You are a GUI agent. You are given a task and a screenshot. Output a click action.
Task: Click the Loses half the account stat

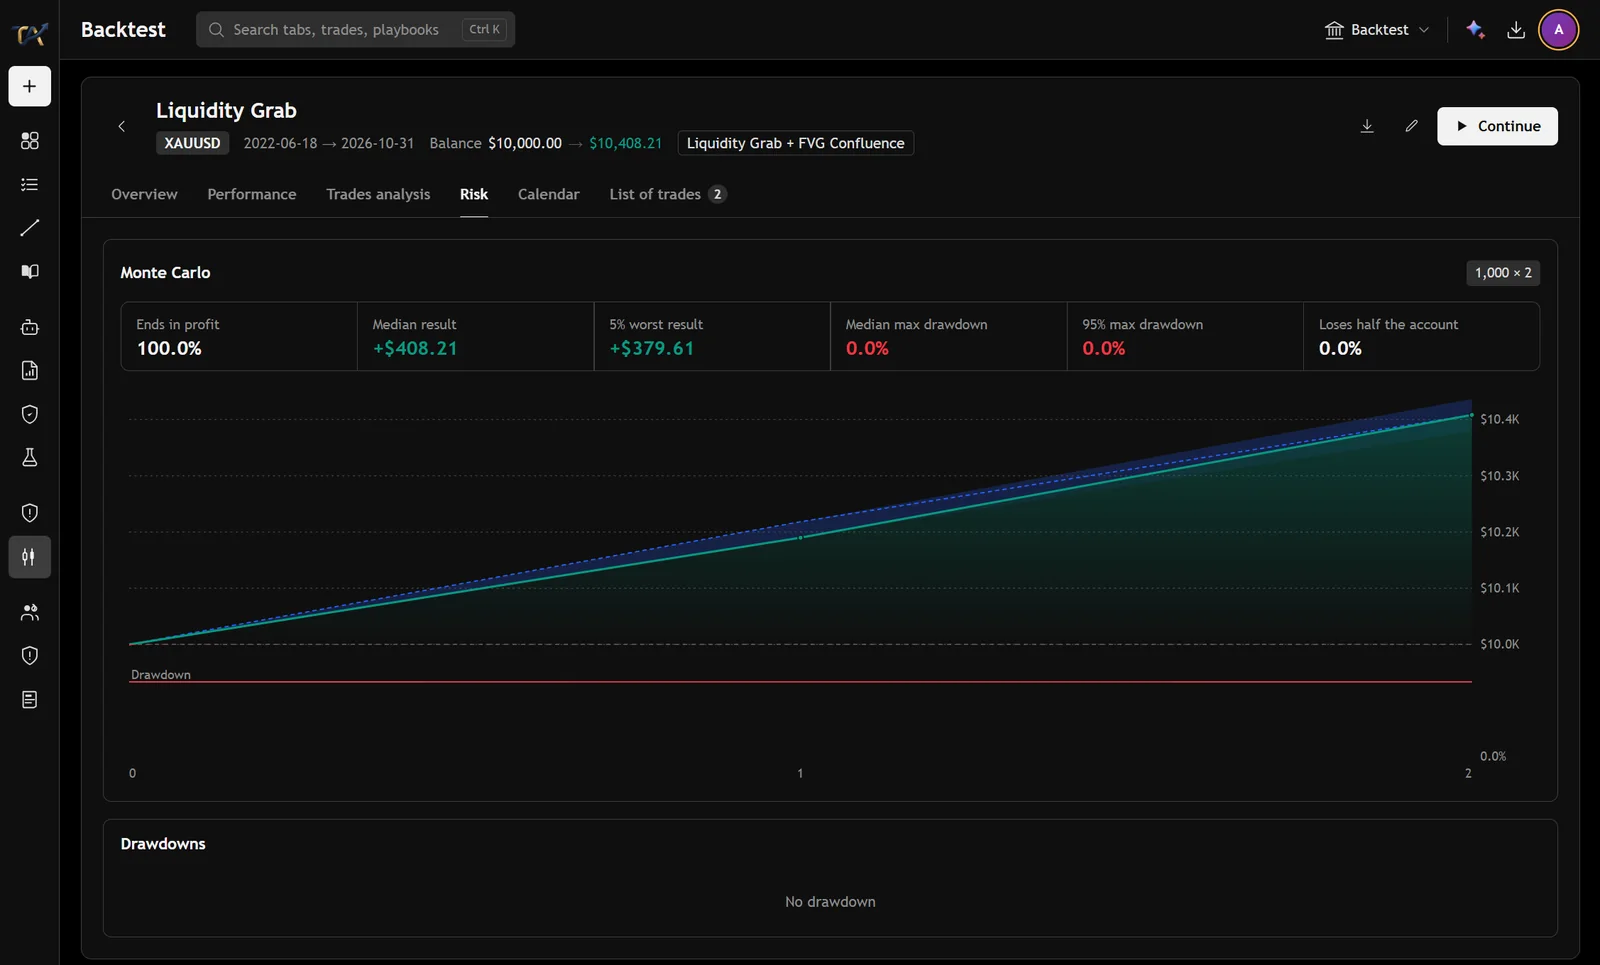click(x=1421, y=337)
